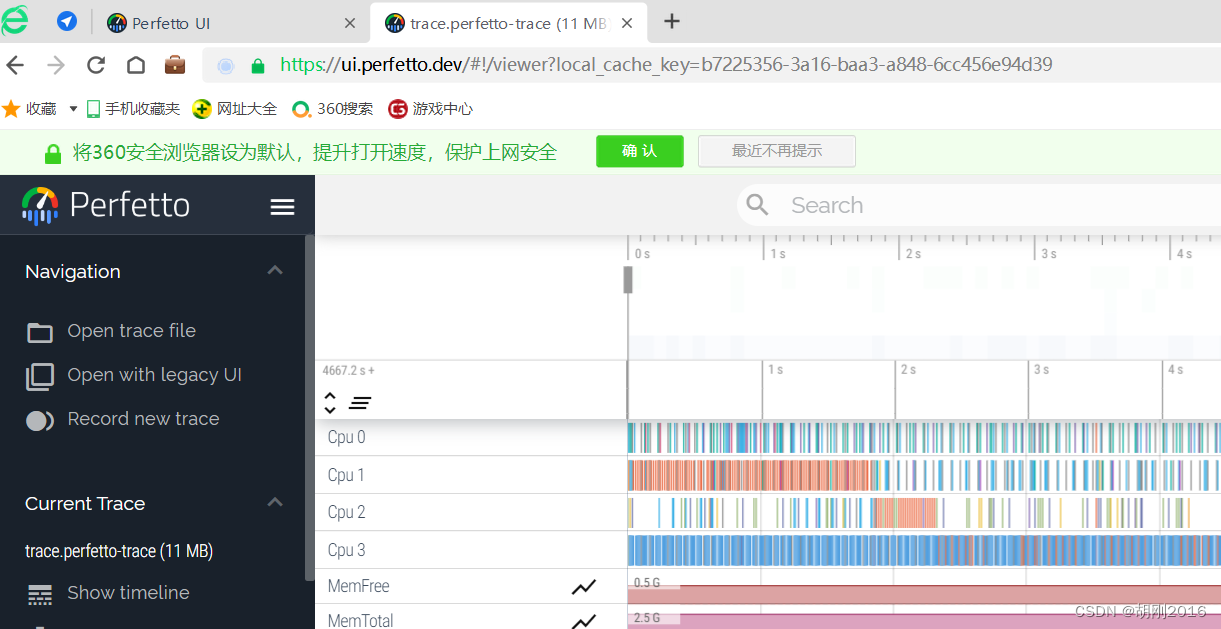This screenshot has width=1221, height=629.
Task: Click Open with legacy UI
Action: pyautogui.click(x=154, y=375)
